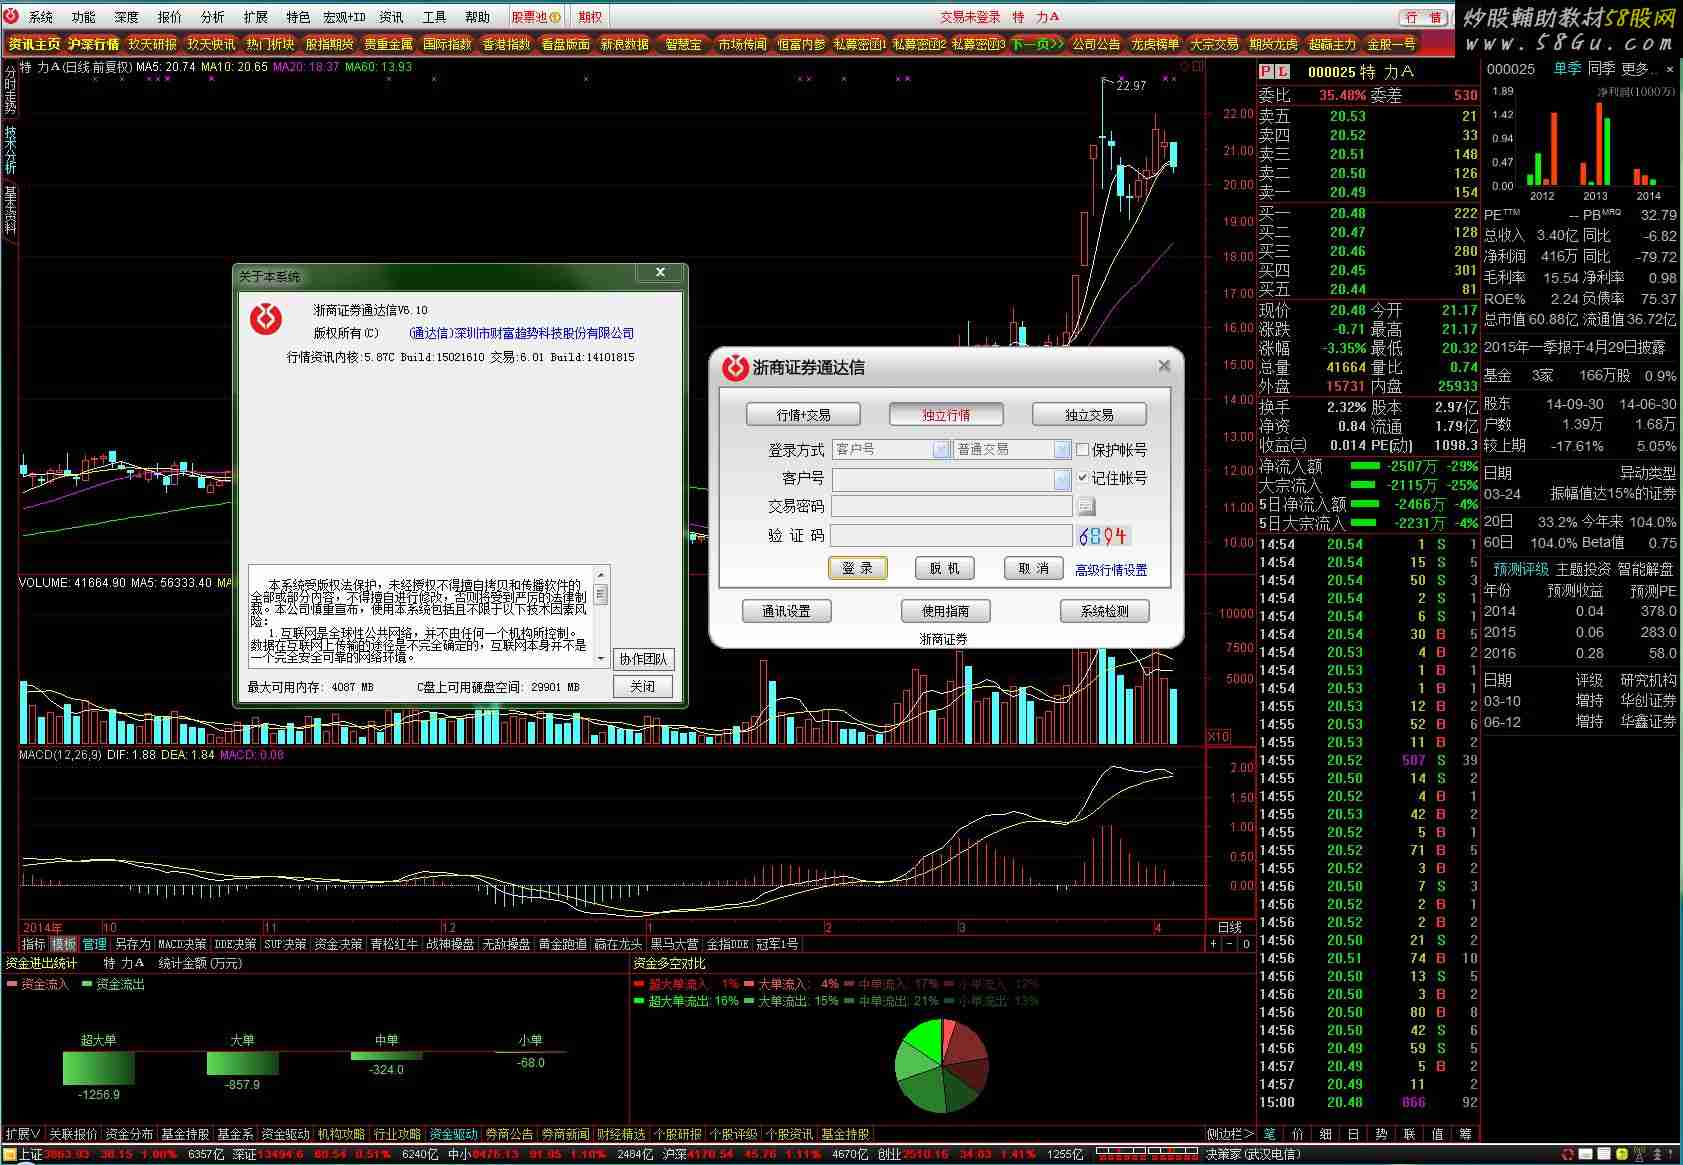Click the 行情 button at top right

[1423, 17]
